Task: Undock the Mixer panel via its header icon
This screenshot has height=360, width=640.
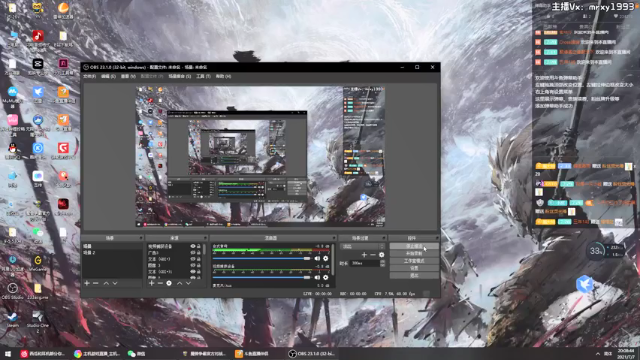Action: point(334,238)
